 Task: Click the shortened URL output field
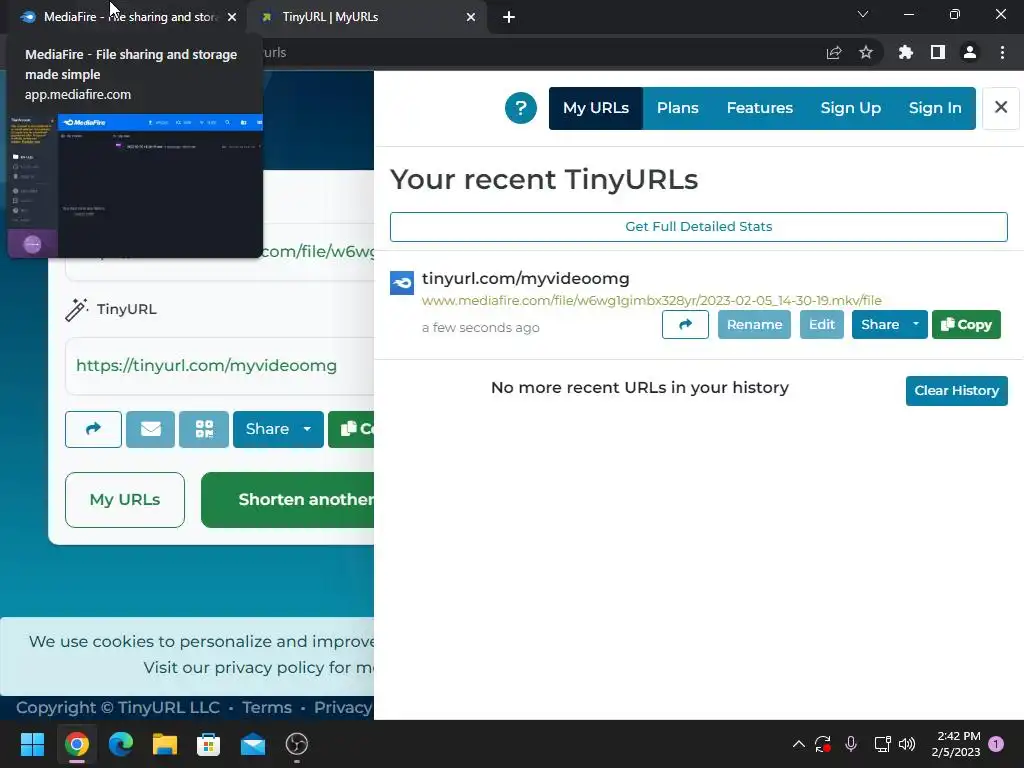pyautogui.click(x=220, y=366)
